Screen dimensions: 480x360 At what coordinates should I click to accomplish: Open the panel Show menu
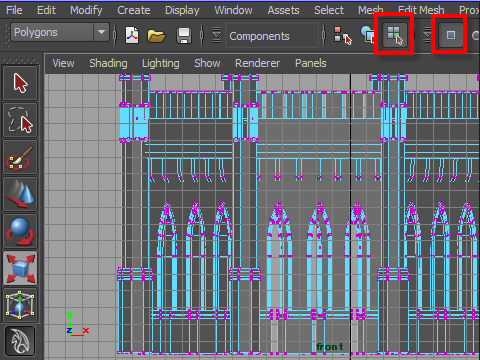click(207, 63)
